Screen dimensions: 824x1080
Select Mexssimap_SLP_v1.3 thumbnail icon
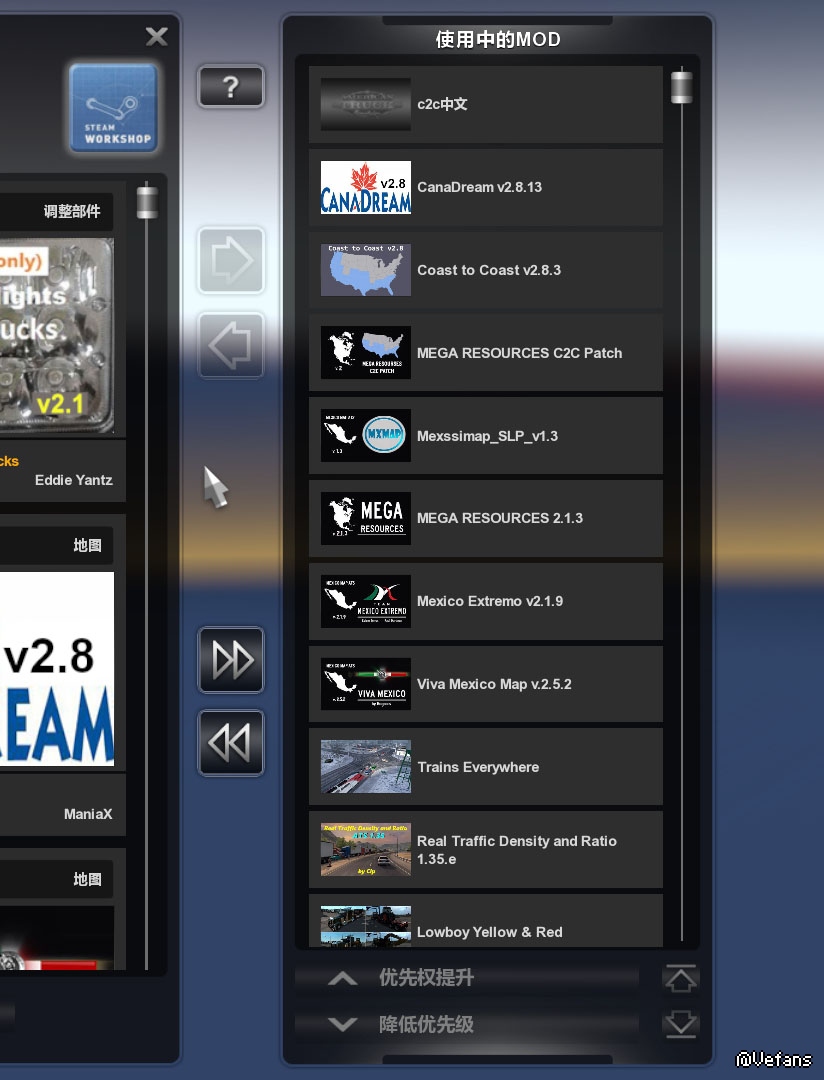click(366, 436)
